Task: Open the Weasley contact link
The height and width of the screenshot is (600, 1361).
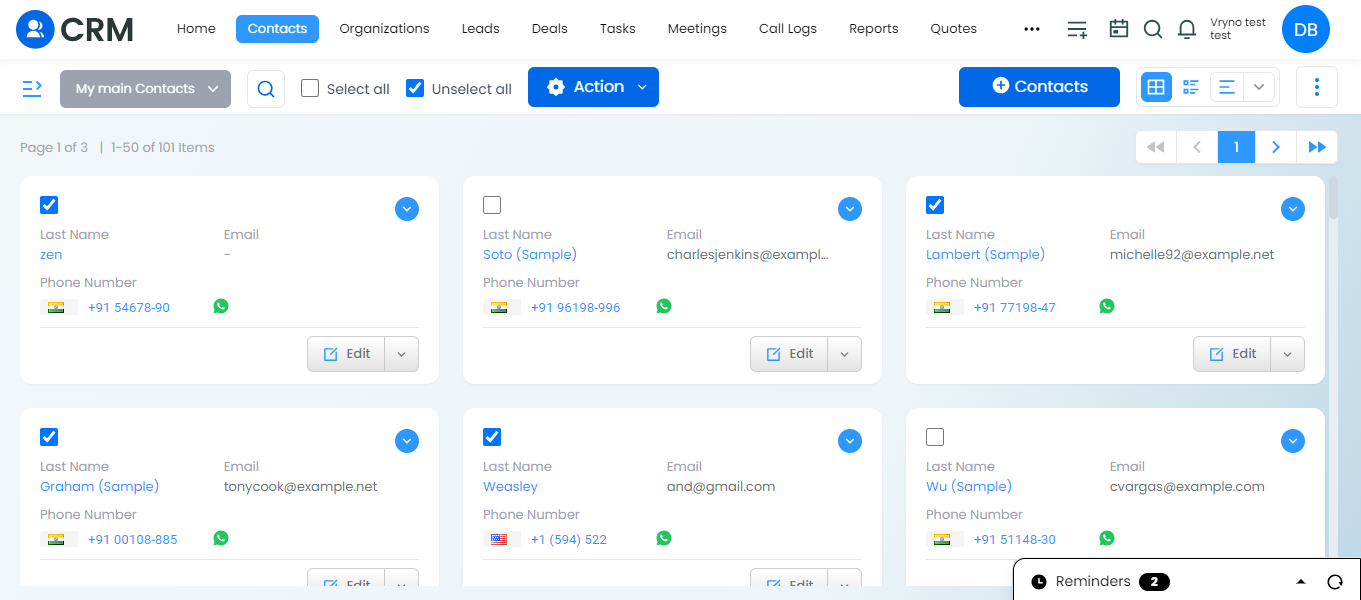Action: click(x=510, y=487)
